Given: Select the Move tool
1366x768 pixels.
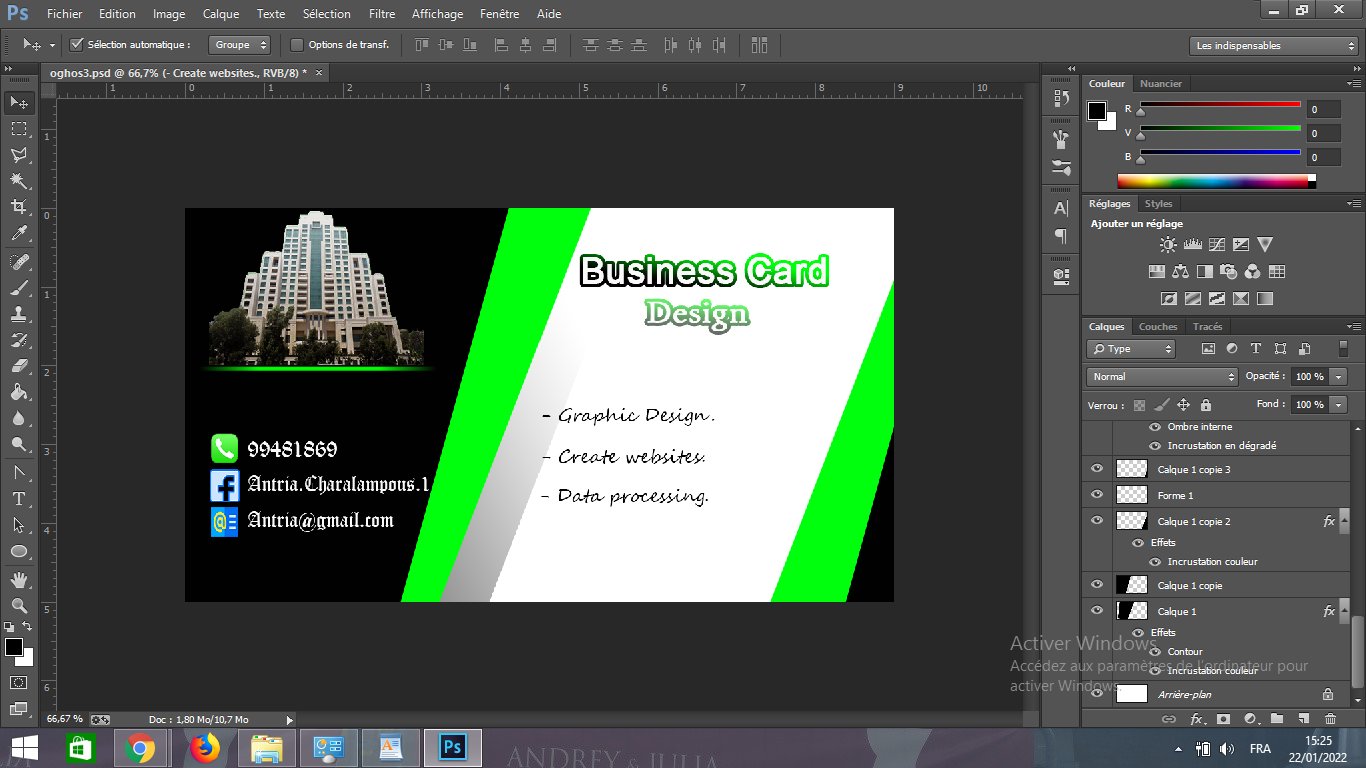Looking at the screenshot, I should (18, 102).
